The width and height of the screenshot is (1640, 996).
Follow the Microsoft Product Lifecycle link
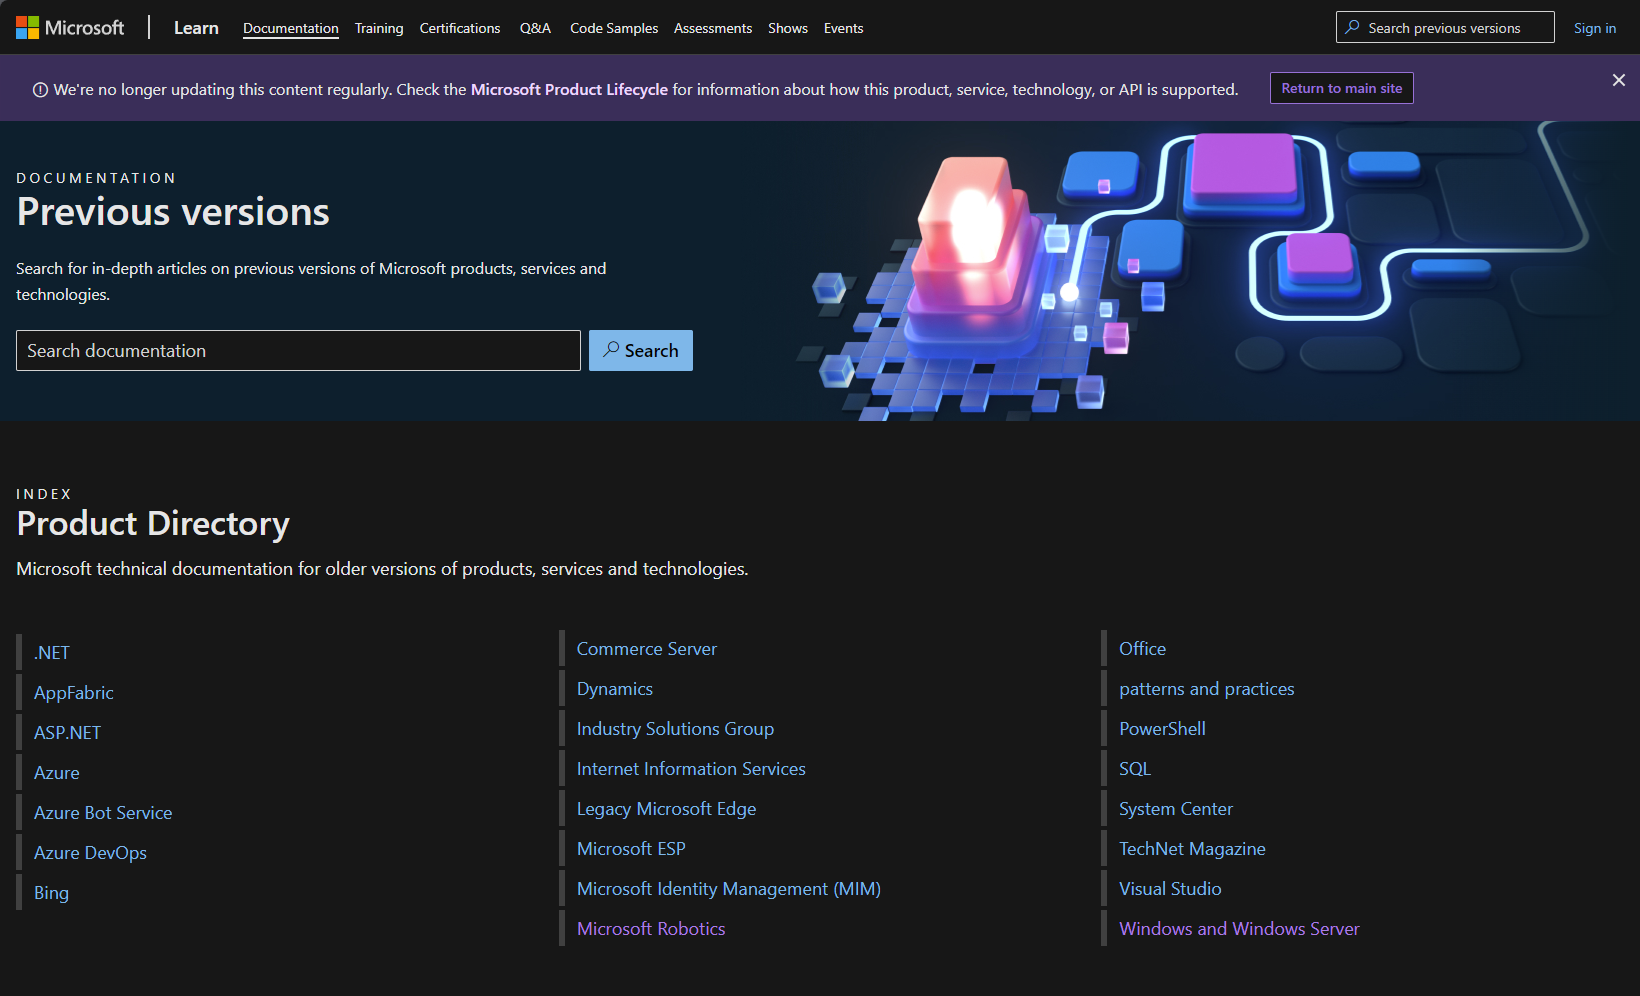[x=569, y=90]
